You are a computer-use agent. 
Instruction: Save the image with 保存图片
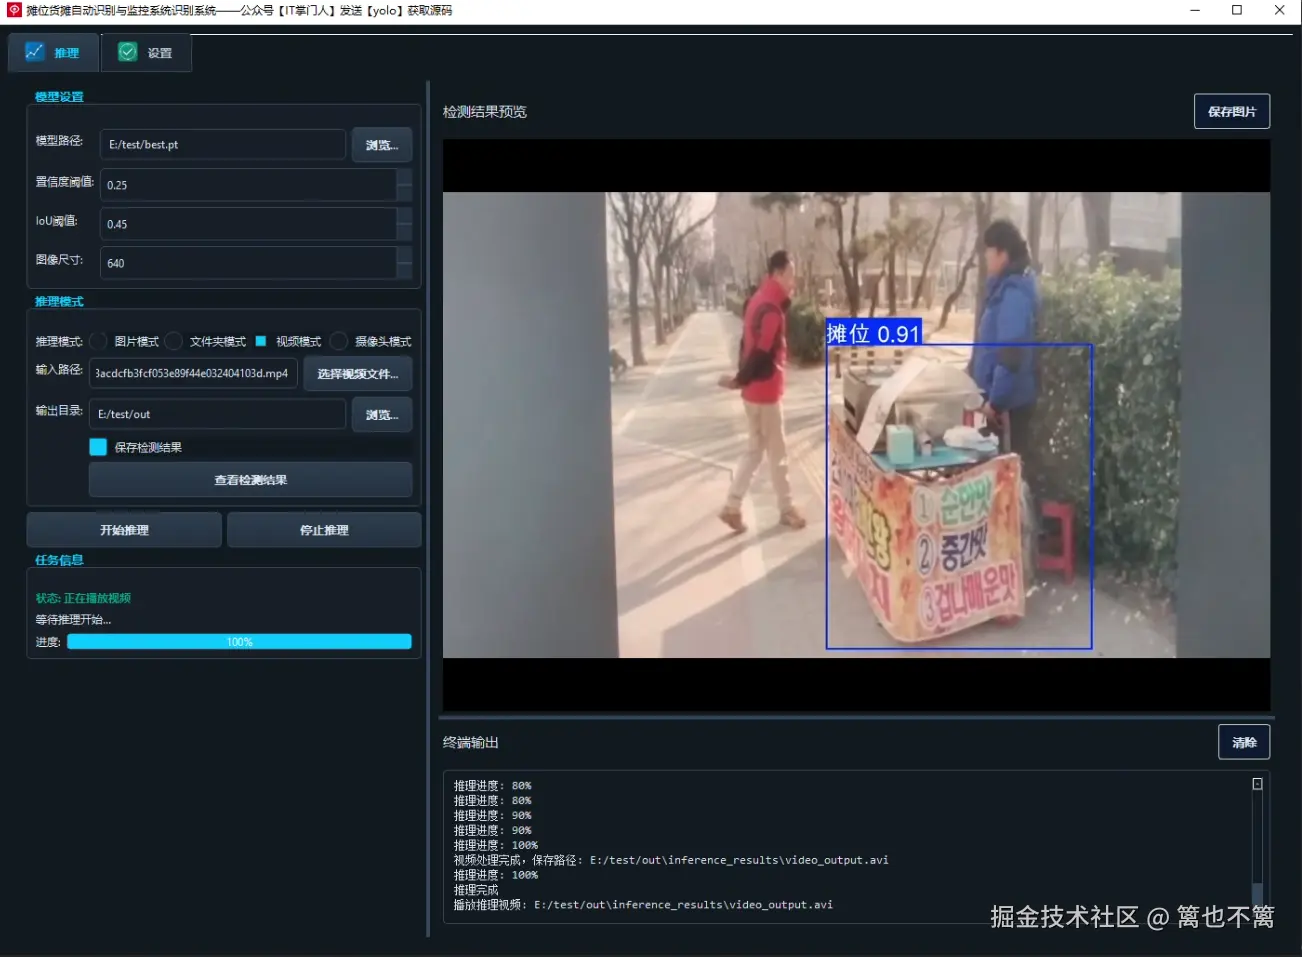[x=1232, y=111]
